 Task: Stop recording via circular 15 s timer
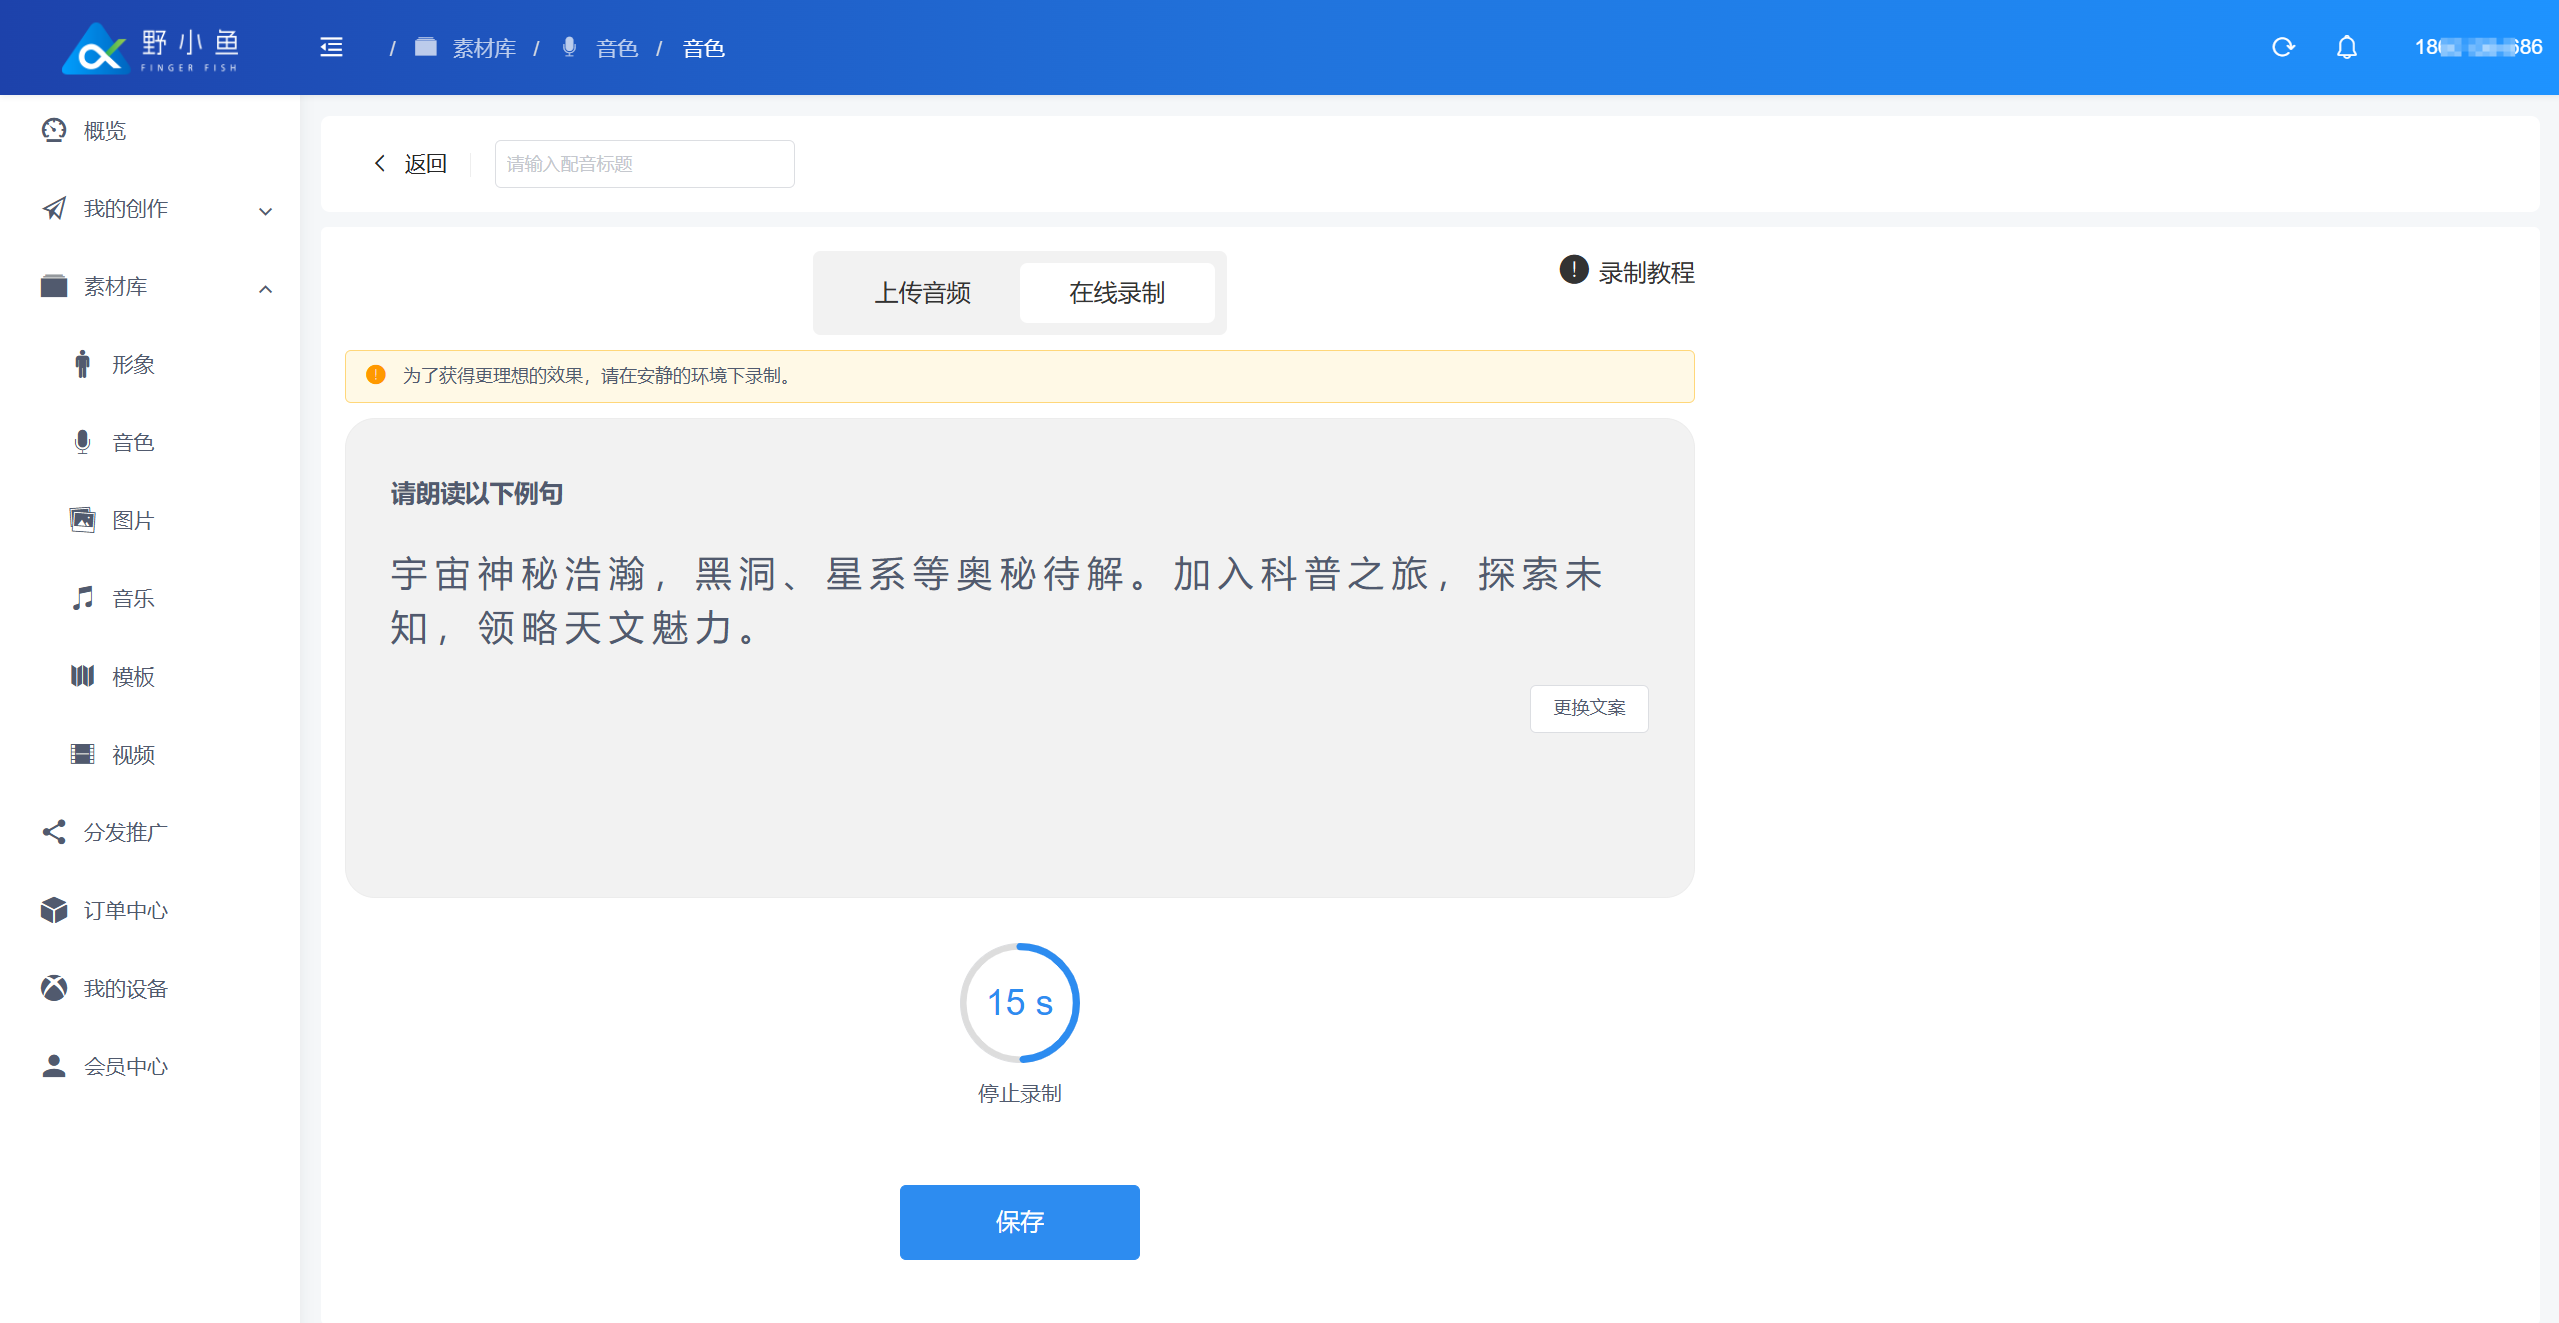tap(1019, 1003)
